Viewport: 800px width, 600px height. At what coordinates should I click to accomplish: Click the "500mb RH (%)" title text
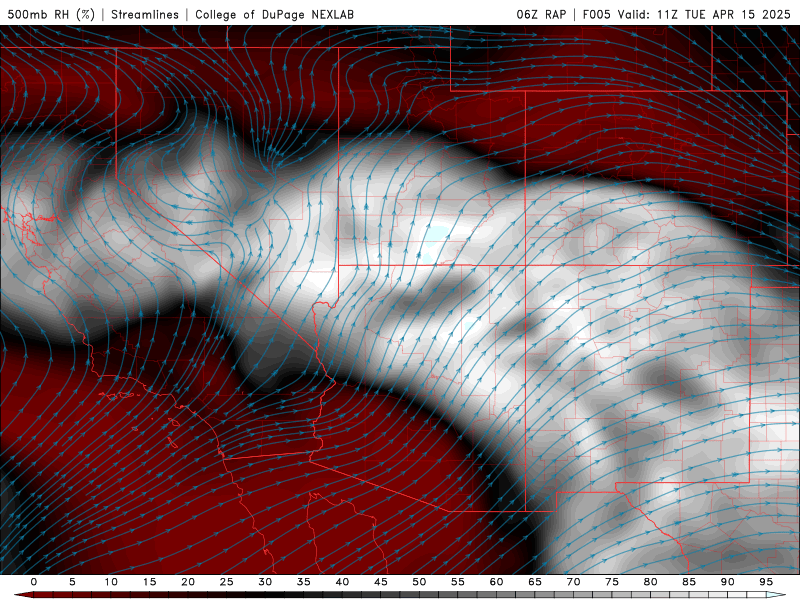coord(51,14)
